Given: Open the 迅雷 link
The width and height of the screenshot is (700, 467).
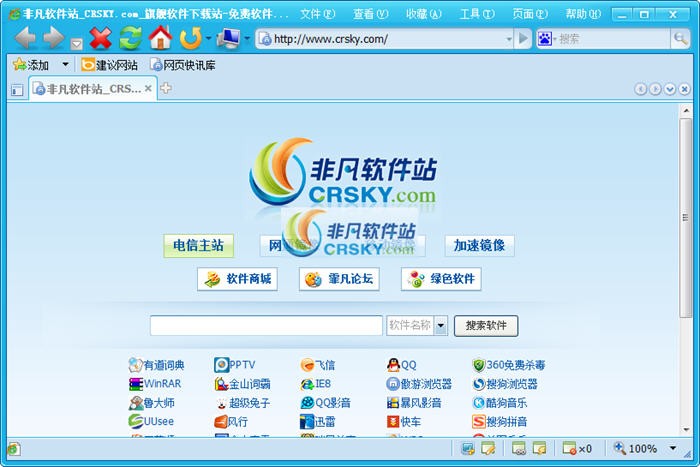Looking at the screenshot, I should point(318,421).
